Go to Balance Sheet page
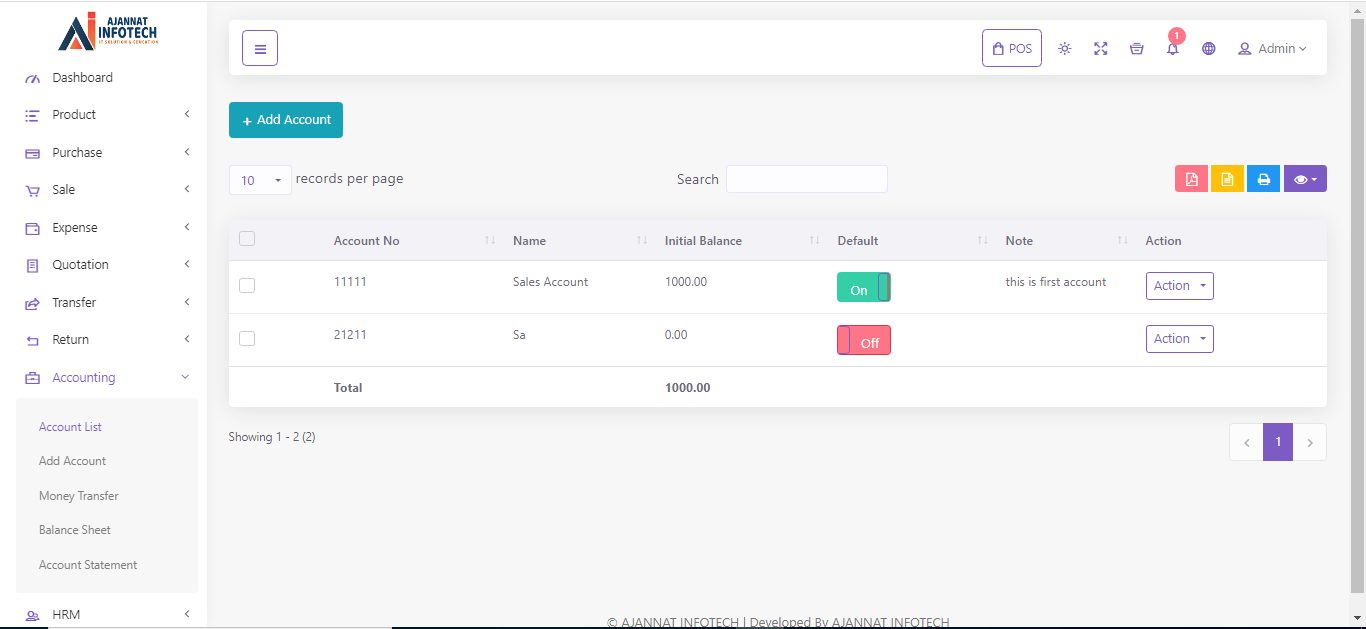1366x629 pixels. click(75, 530)
